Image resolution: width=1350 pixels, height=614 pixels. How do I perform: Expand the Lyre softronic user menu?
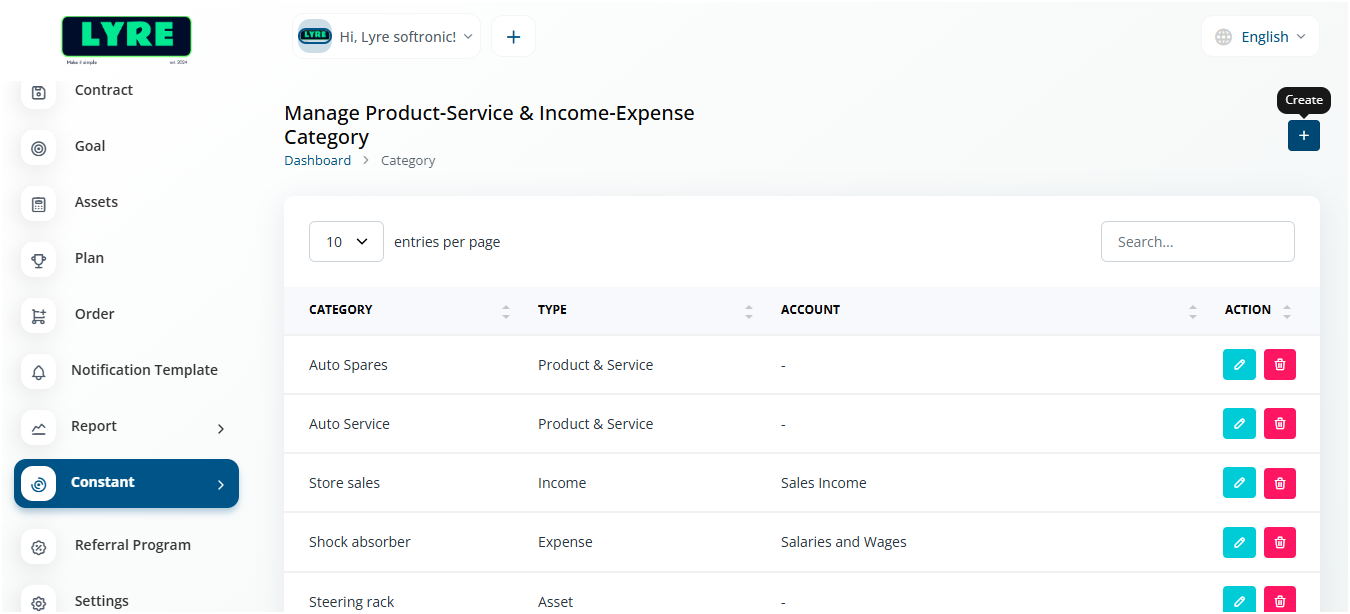tap(387, 37)
